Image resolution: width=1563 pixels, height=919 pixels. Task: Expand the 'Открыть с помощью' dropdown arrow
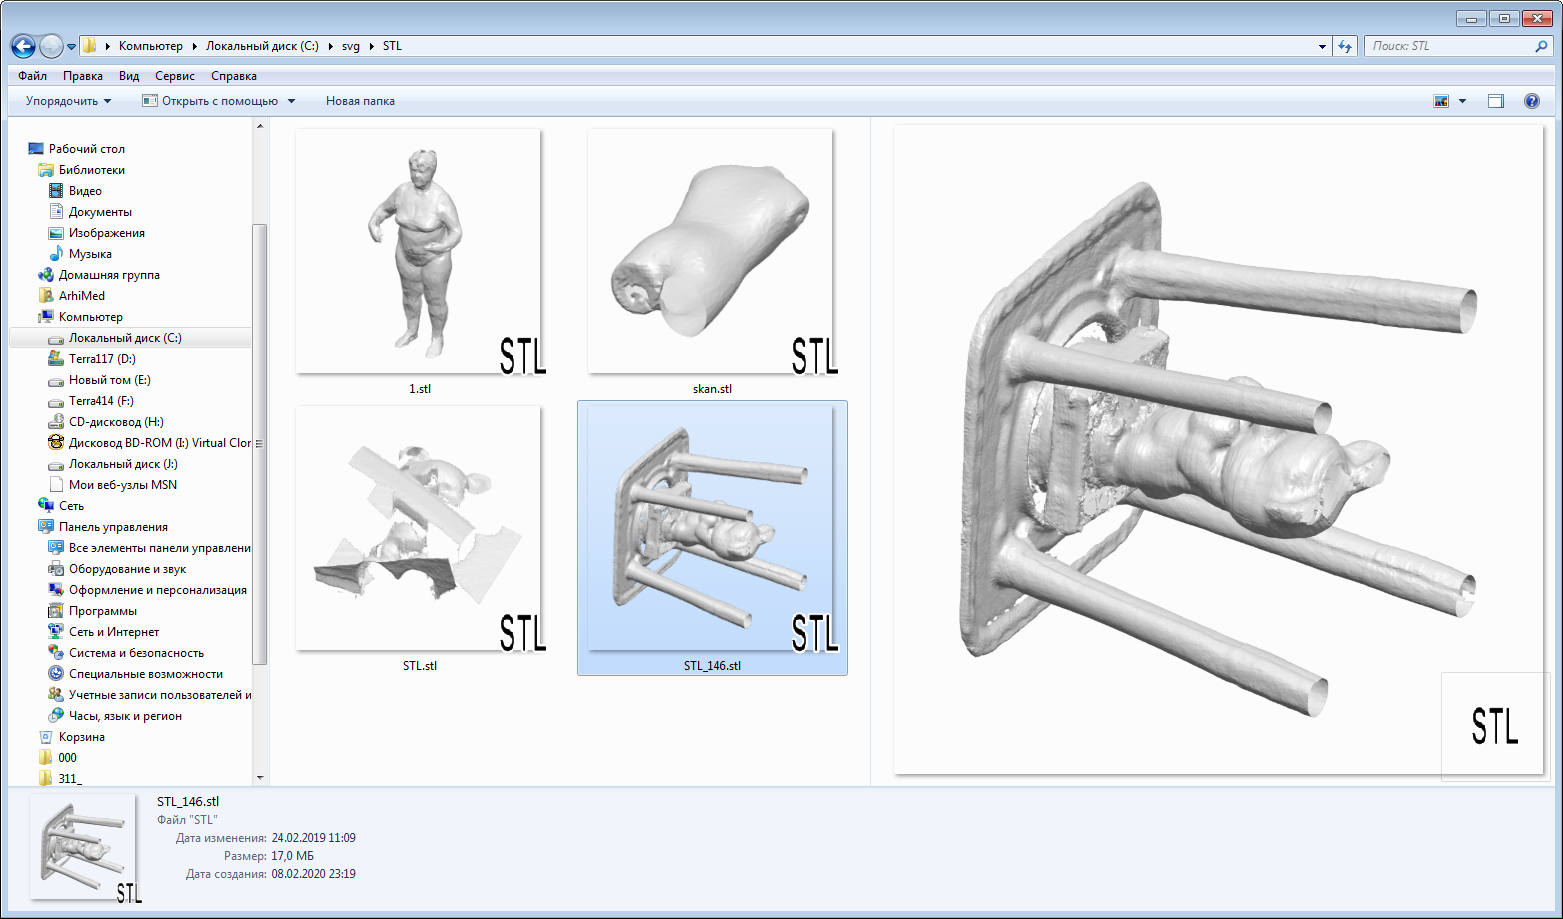pos(292,101)
